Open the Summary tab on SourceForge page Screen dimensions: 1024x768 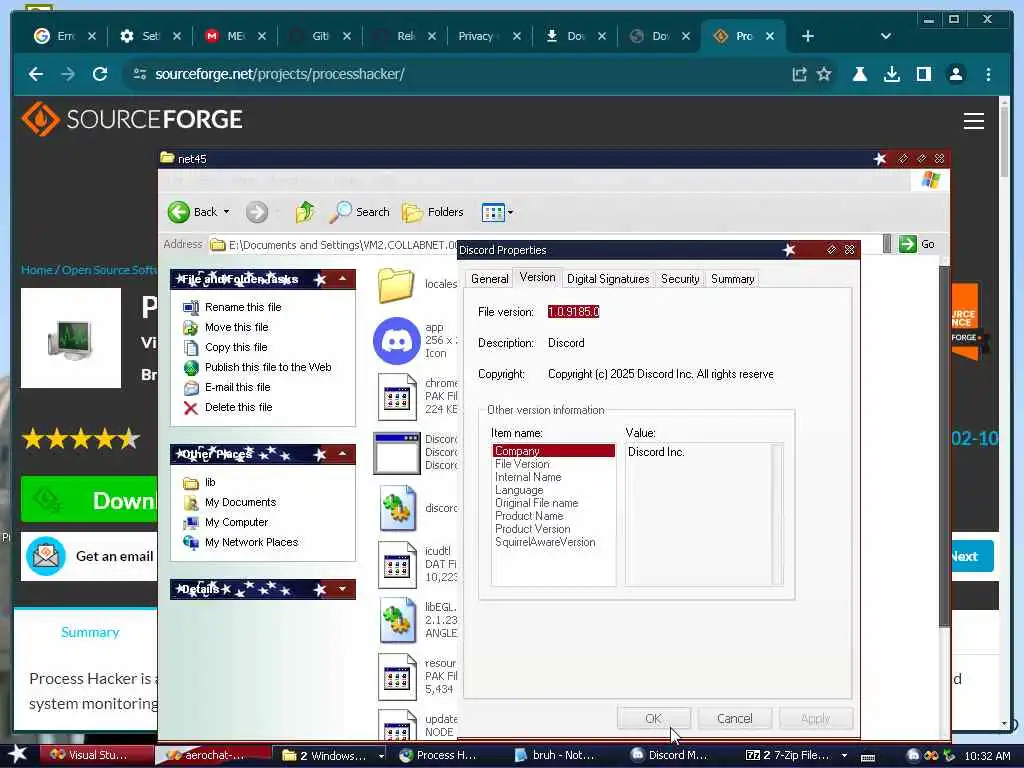click(x=90, y=632)
